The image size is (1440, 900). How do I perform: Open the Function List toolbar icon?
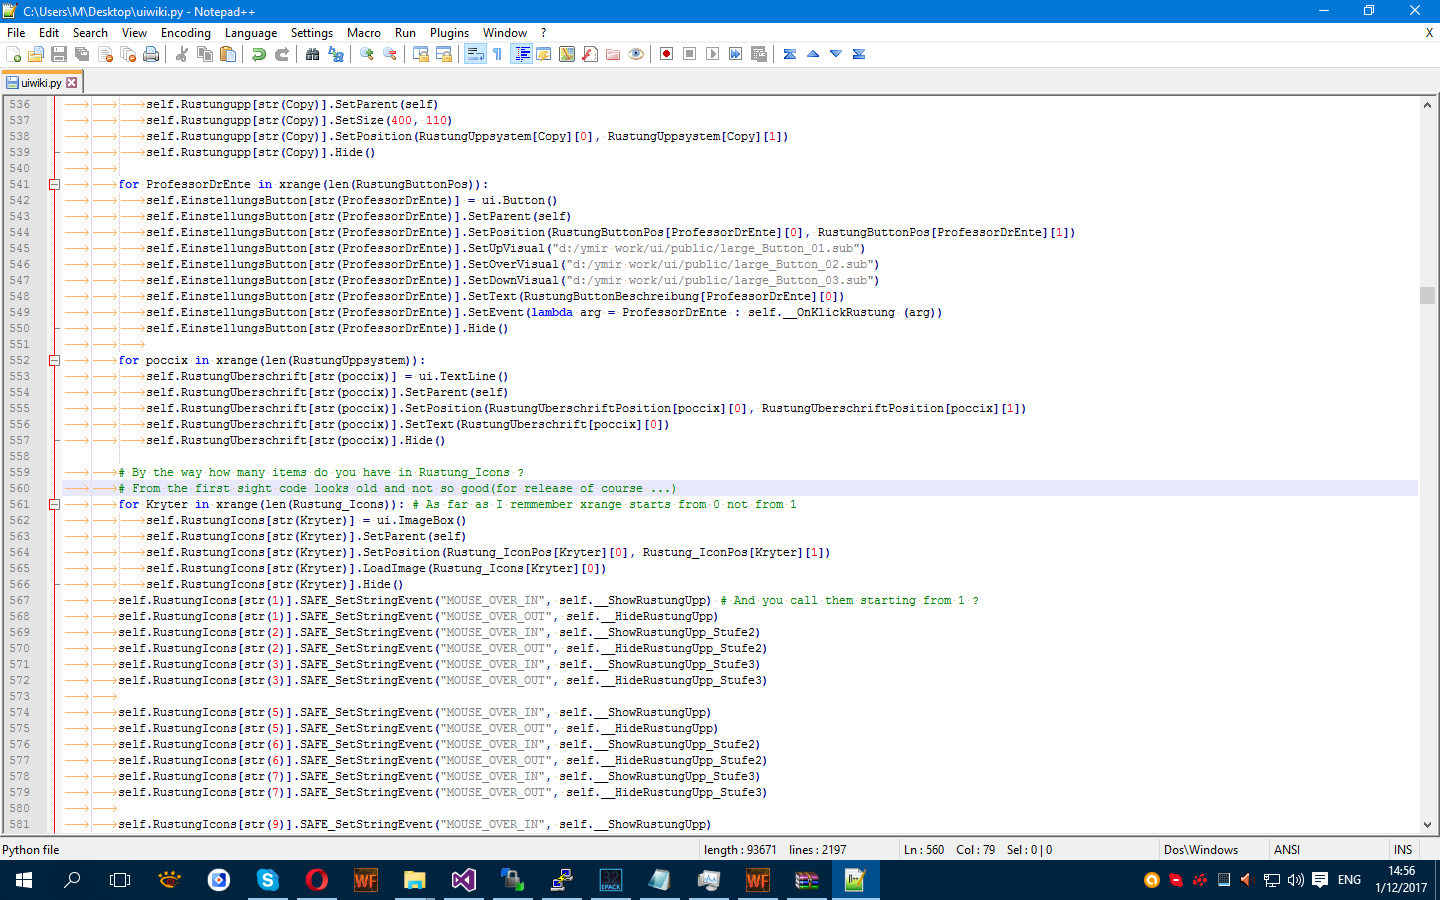pyautogui.click(x=590, y=54)
